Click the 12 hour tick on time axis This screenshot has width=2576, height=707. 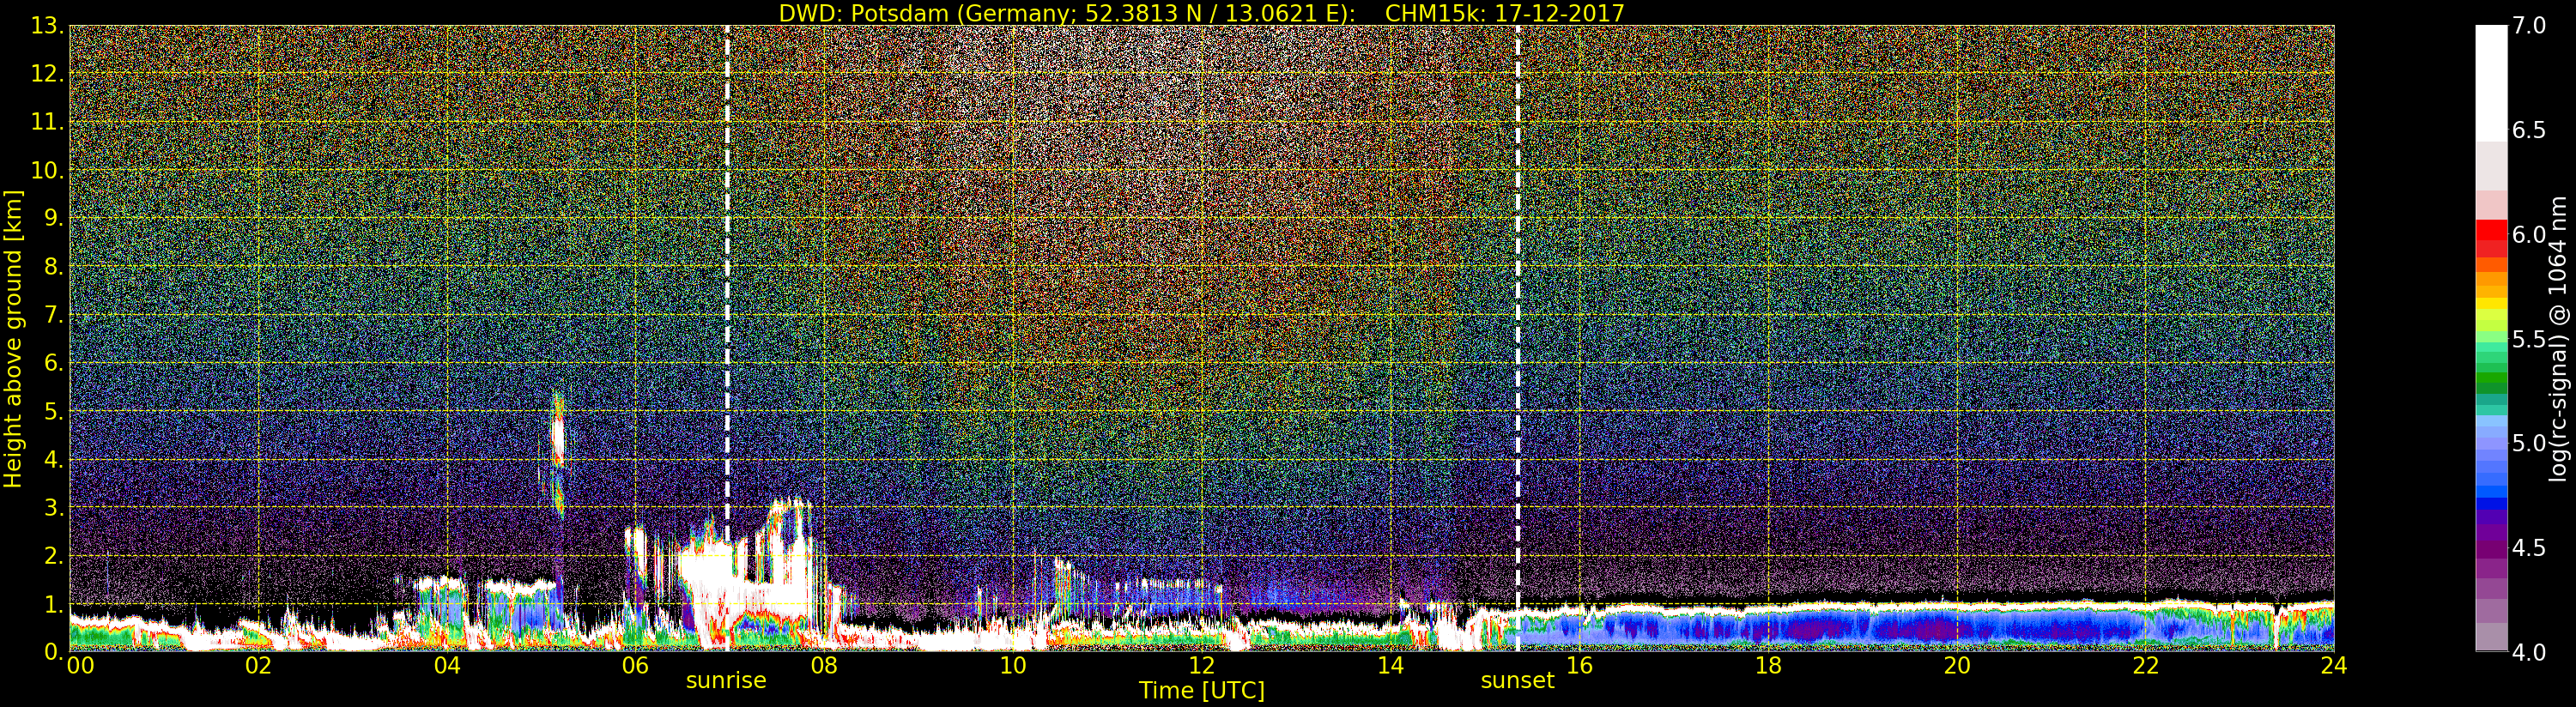1201,665
